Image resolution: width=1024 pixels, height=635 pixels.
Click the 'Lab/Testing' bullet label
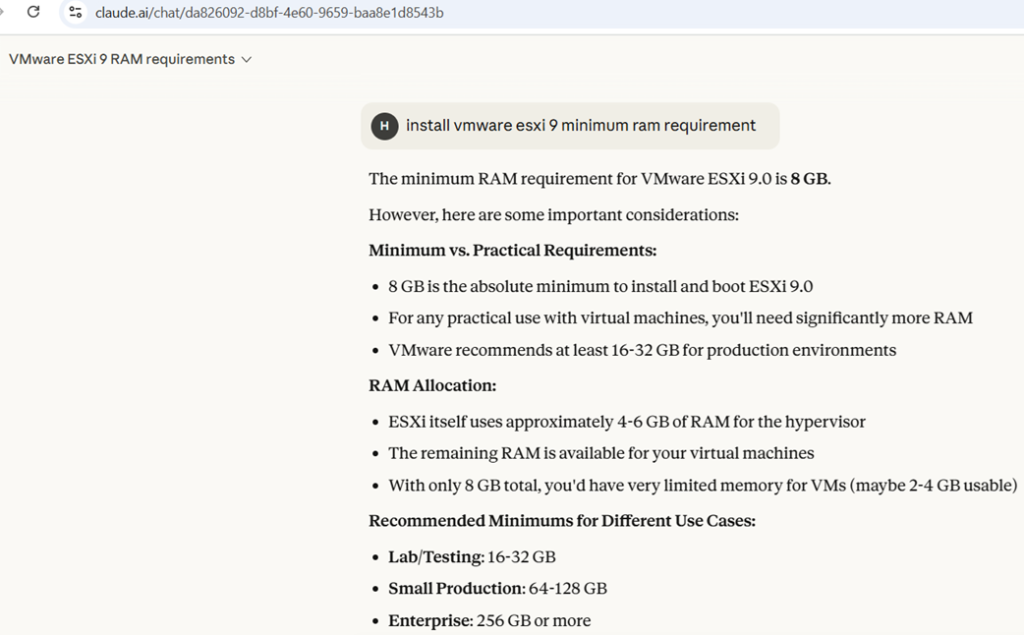tap(435, 557)
